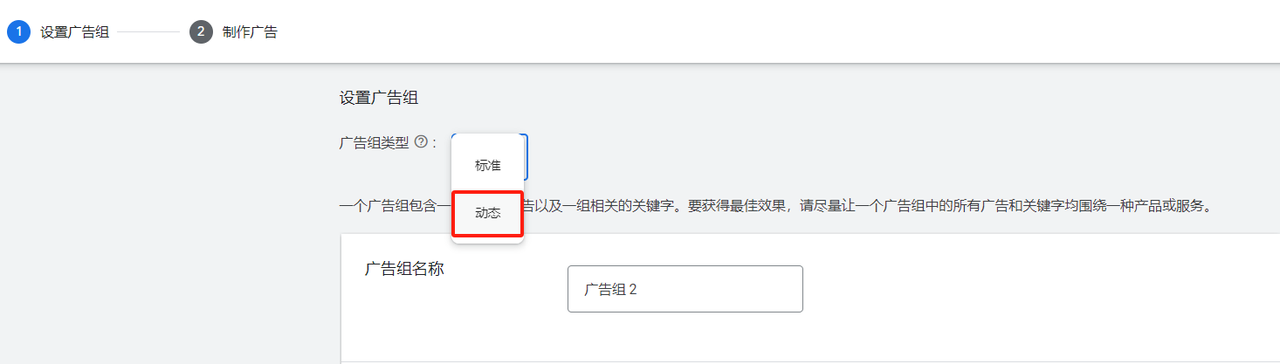The height and width of the screenshot is (364, 1280).
Task: Click the 设置广告组 section heading
Action: (x=379, y=98)
